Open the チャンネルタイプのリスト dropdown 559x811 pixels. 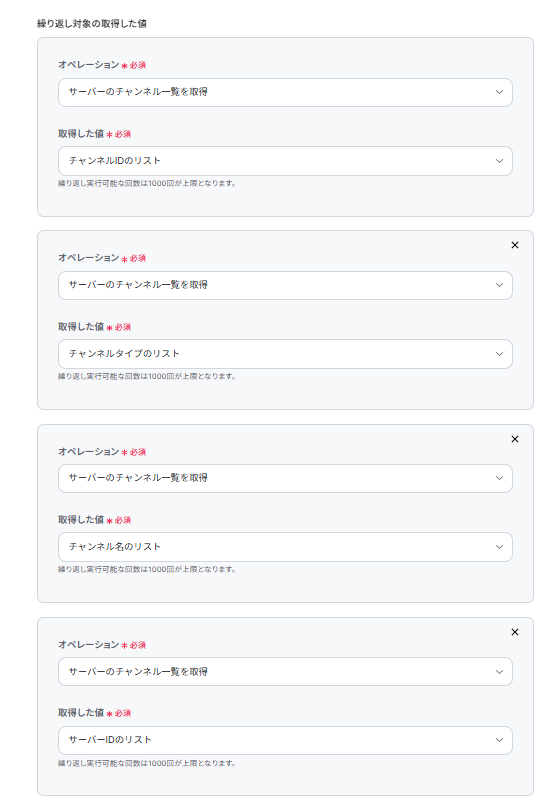(x=285, y=354)
